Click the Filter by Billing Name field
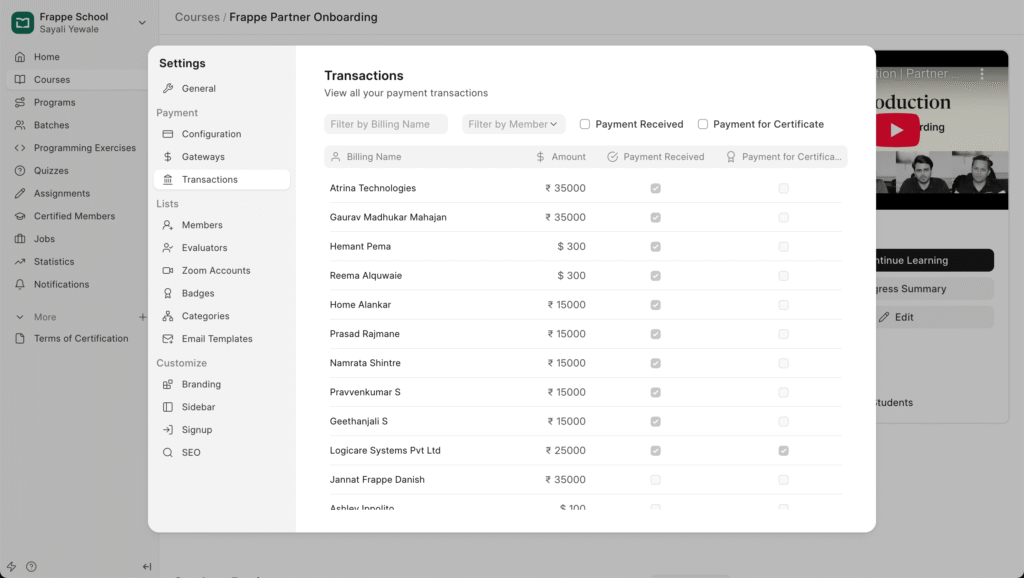1024x578 pixels. click(x=385, y=124)
